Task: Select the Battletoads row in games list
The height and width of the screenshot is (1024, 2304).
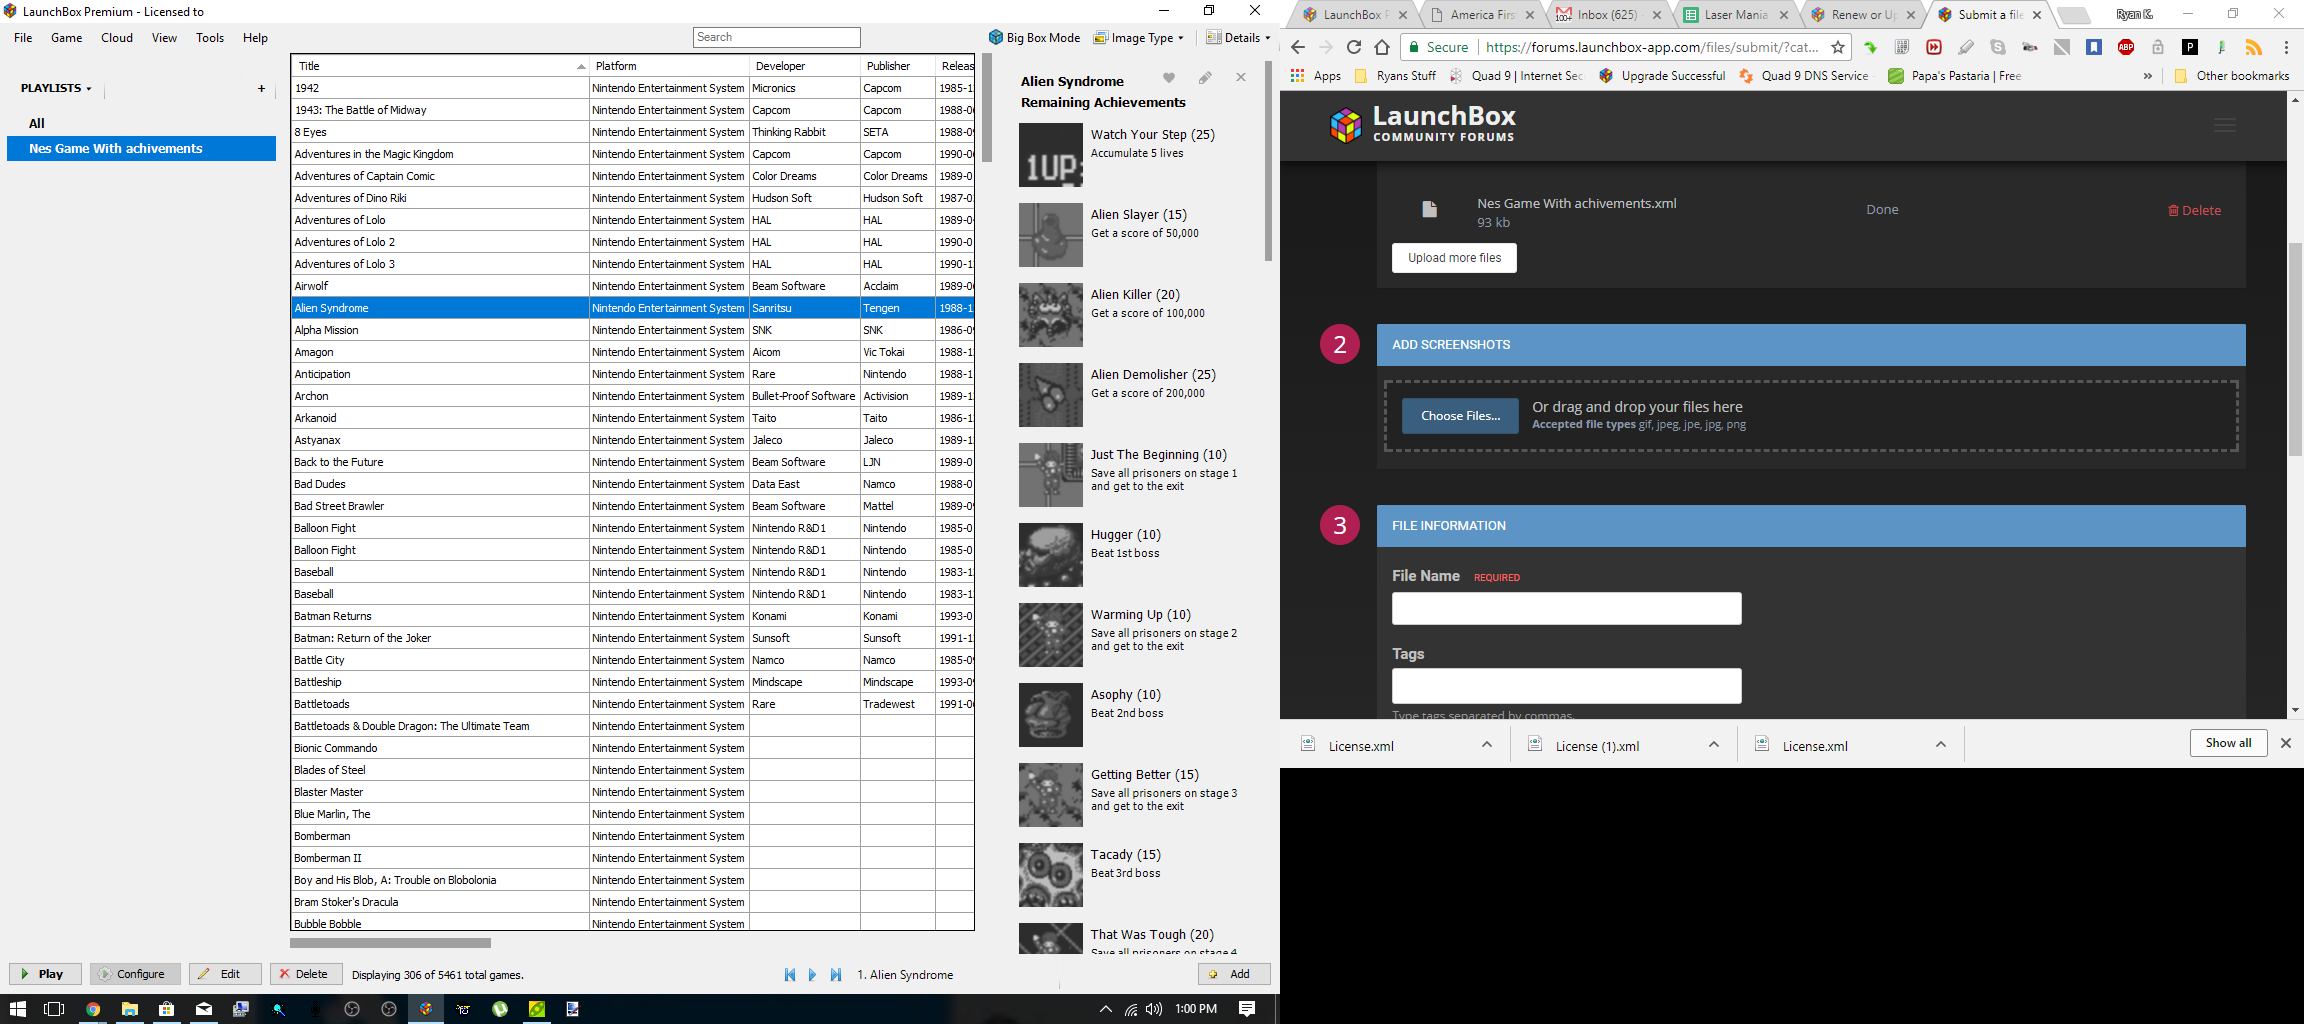Action: click(x=632, y=704)
